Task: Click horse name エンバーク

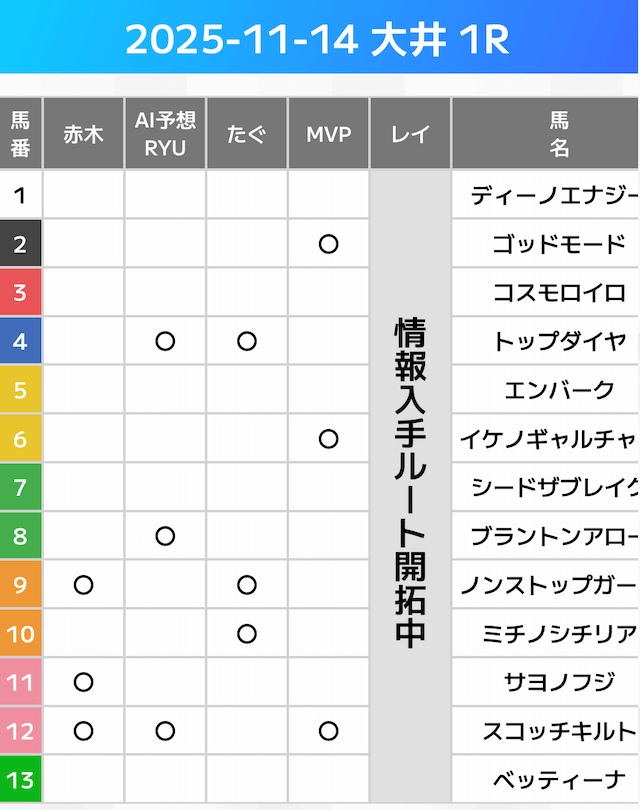Action: tap(558, 390)
